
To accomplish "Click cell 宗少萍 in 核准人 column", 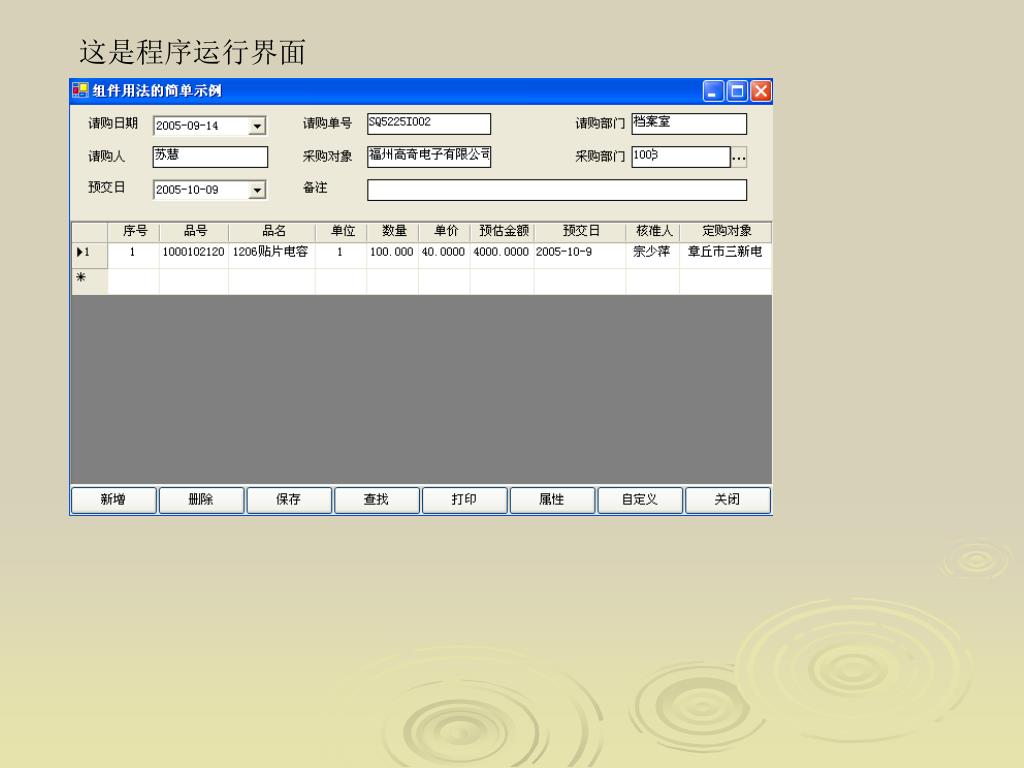I will point(653,255).
